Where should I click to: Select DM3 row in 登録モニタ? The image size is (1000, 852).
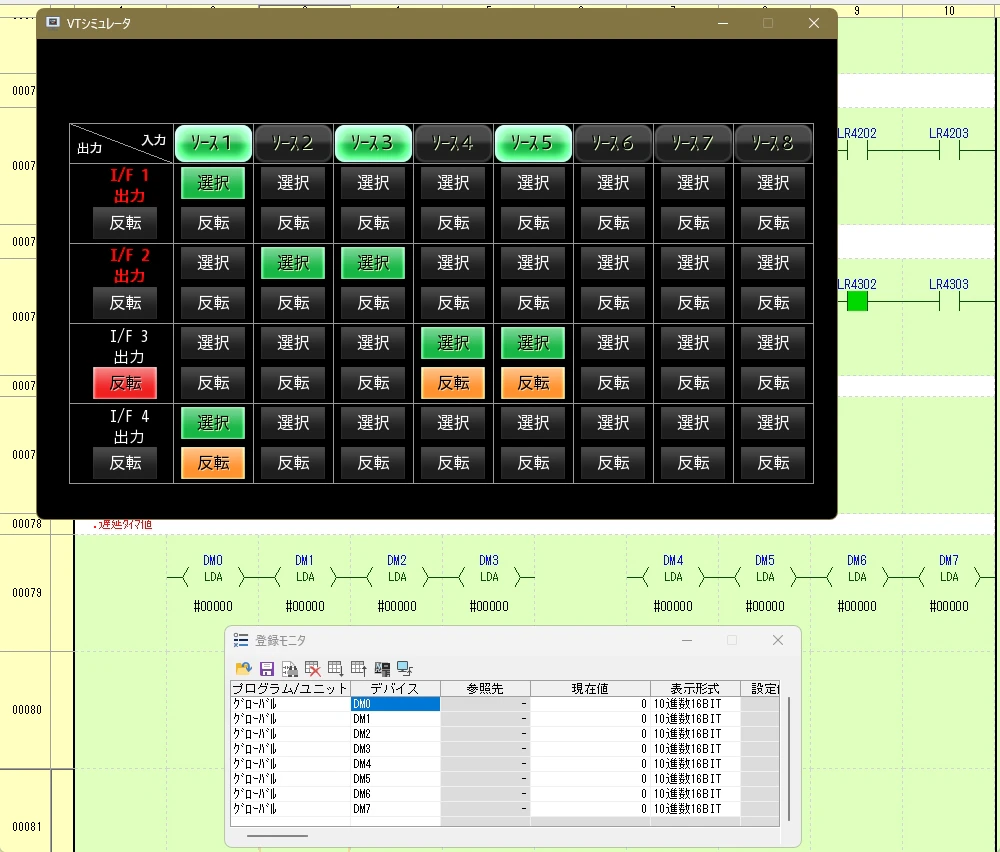tap(504, 749)
